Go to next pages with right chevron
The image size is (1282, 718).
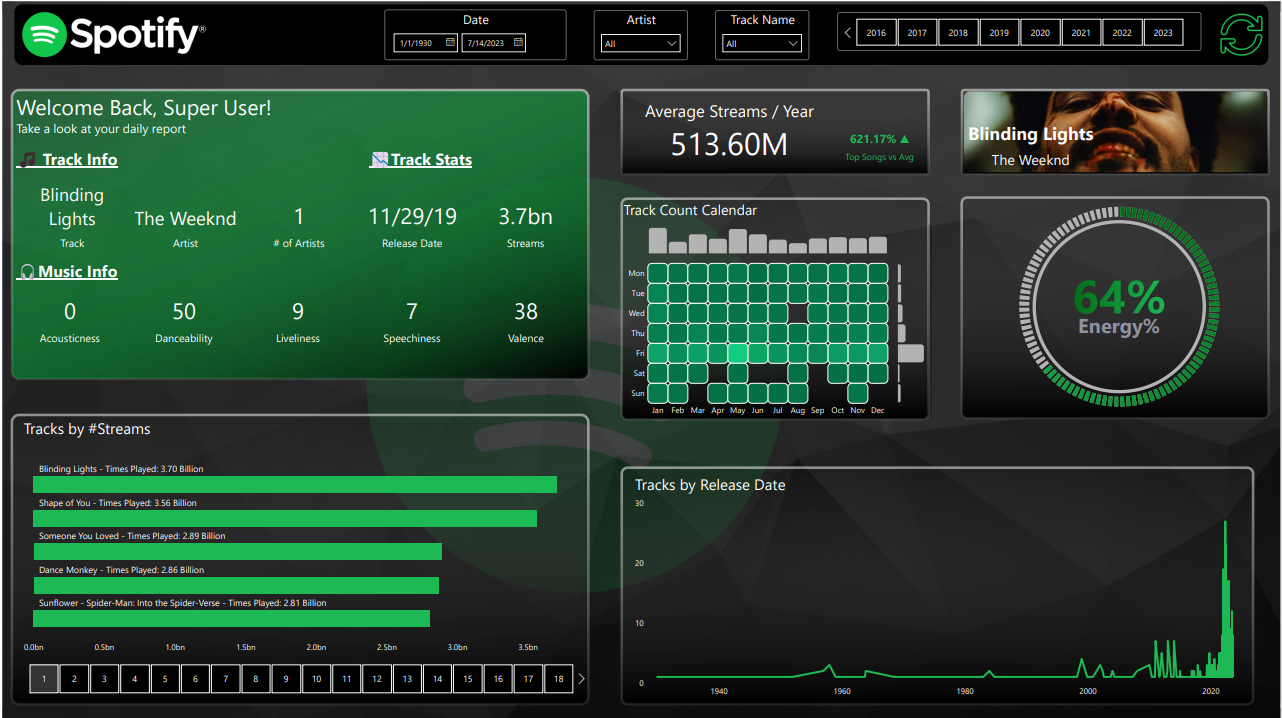tap(581, 679)
